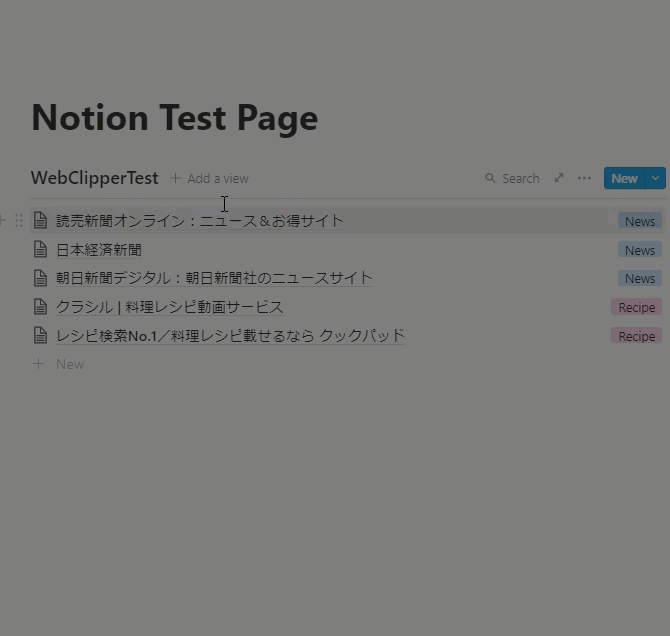670x636 pixels.
Task: Click Add a view
Action: tap(209, 178)
